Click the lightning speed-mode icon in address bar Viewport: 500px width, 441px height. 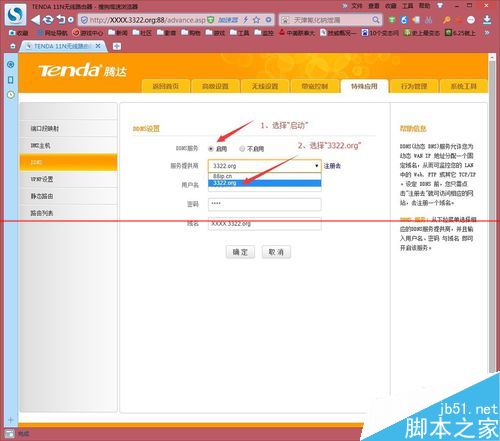(246, 20)
